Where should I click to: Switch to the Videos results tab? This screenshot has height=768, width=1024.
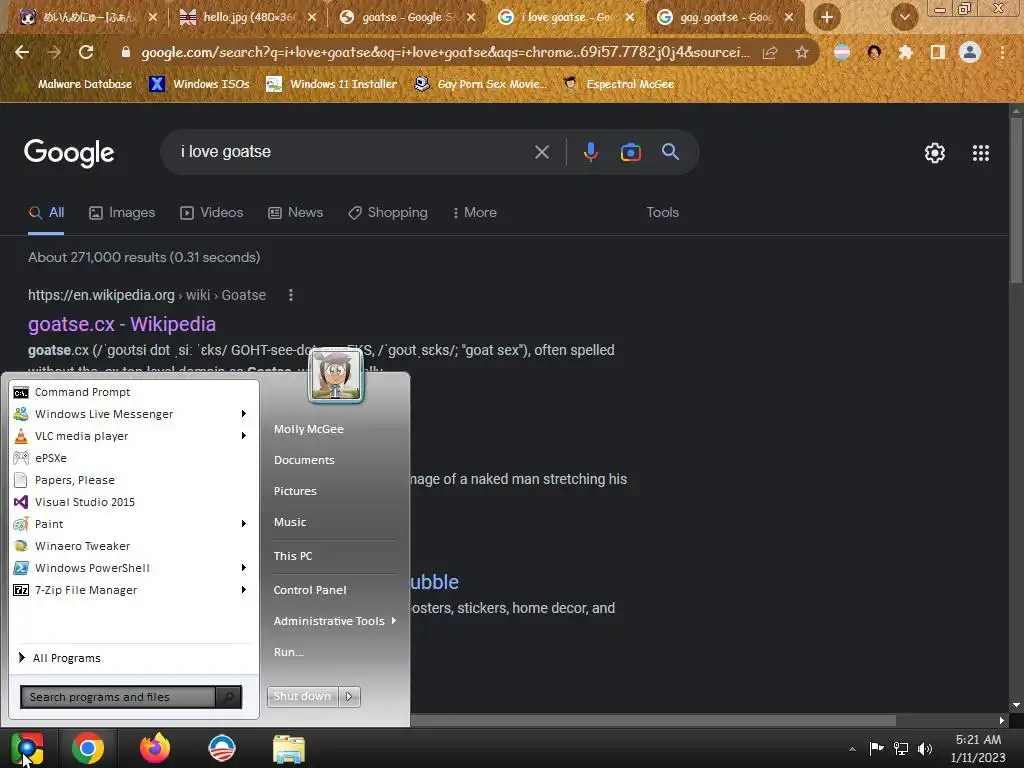(212, 212)
